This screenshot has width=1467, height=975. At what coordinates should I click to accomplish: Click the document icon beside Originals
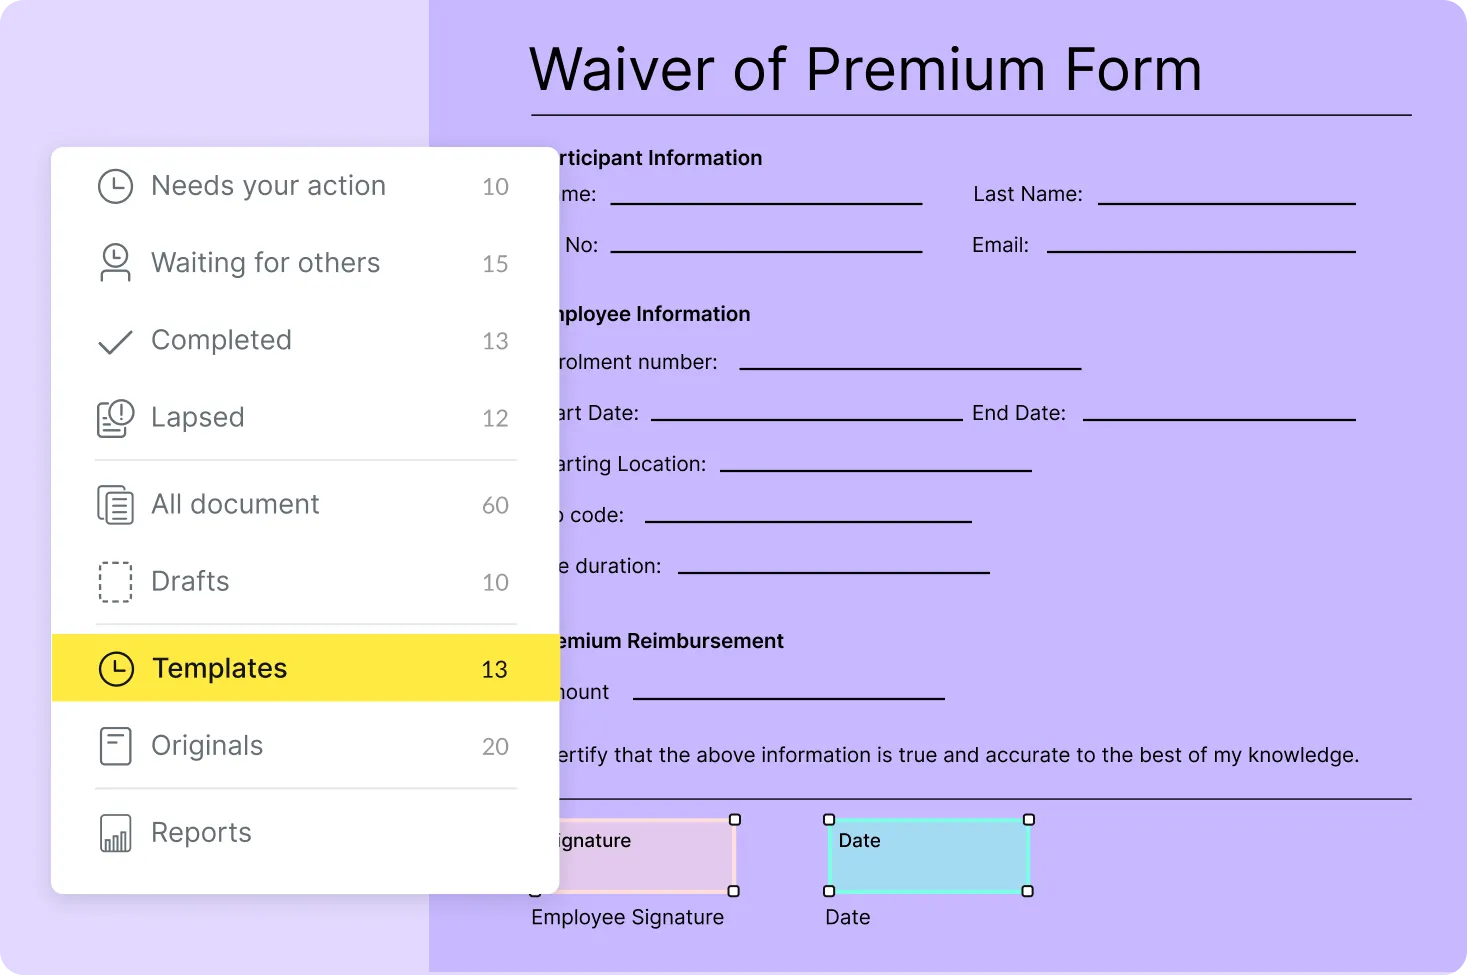click(x=115, y=745)
